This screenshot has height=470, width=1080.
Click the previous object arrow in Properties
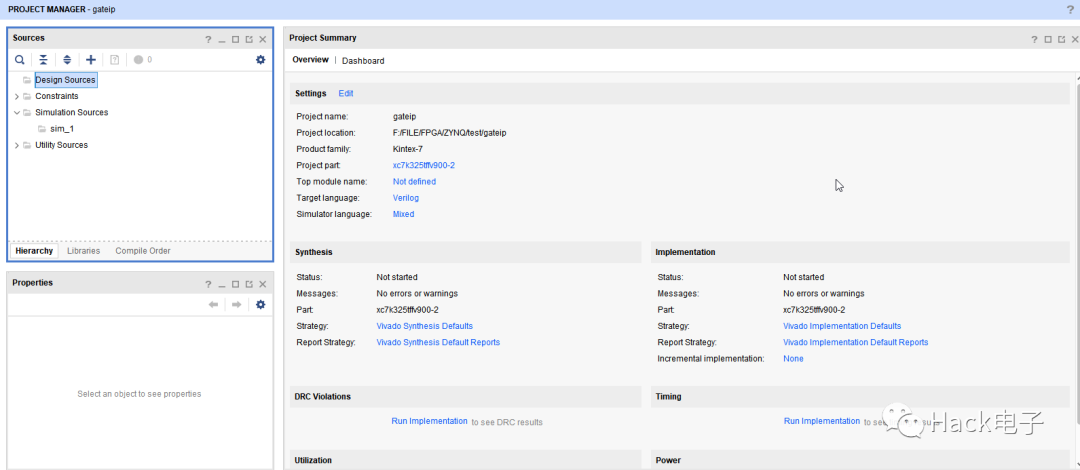214,305
